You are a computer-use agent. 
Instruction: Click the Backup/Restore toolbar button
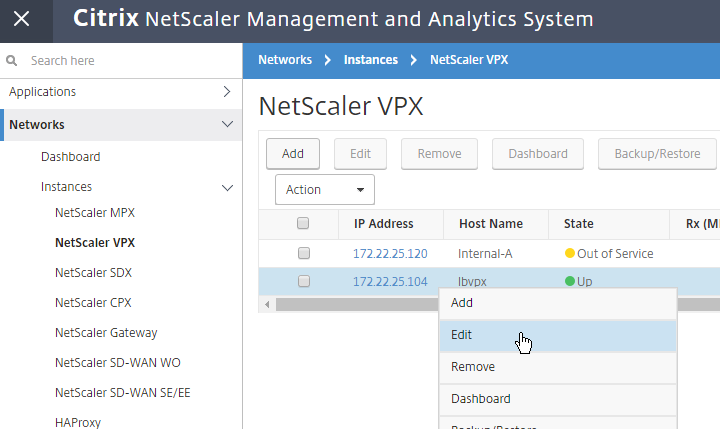click(x=657, y=154)
